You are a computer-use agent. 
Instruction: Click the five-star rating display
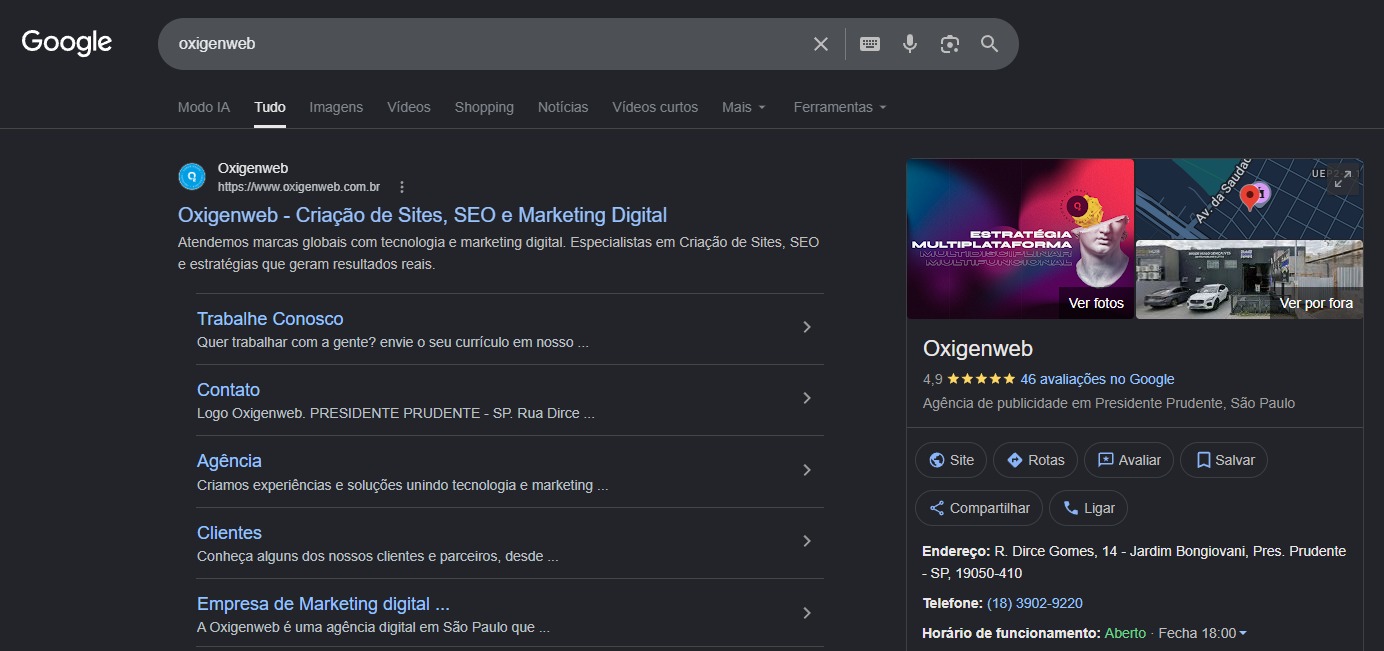(x=981, y=379)
